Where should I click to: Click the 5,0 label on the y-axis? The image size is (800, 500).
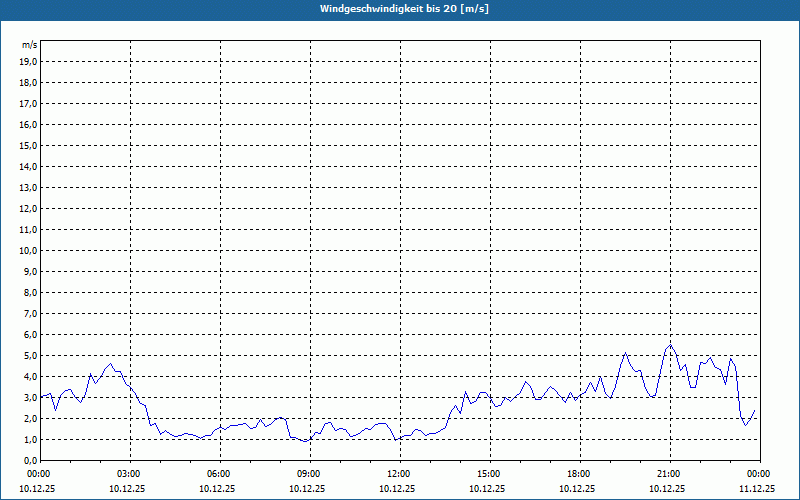(x=30, y=355)
